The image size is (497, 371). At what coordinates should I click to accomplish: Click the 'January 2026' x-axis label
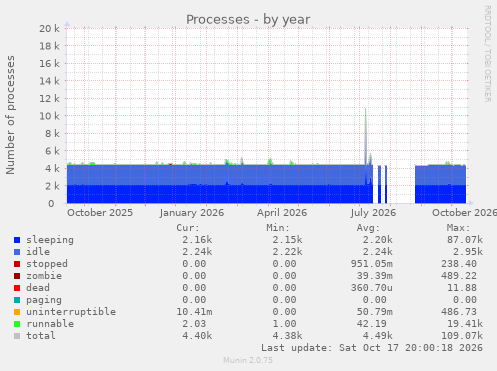192,213
